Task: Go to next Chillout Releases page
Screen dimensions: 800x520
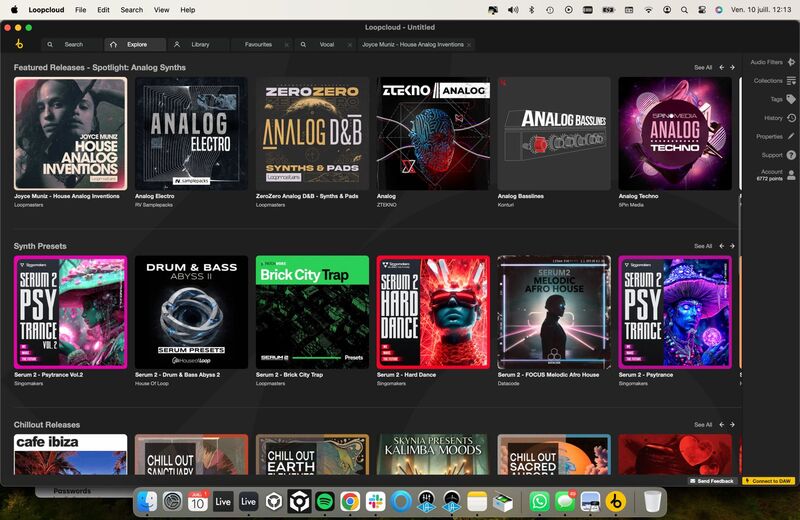Action: [x=732, y=425]
